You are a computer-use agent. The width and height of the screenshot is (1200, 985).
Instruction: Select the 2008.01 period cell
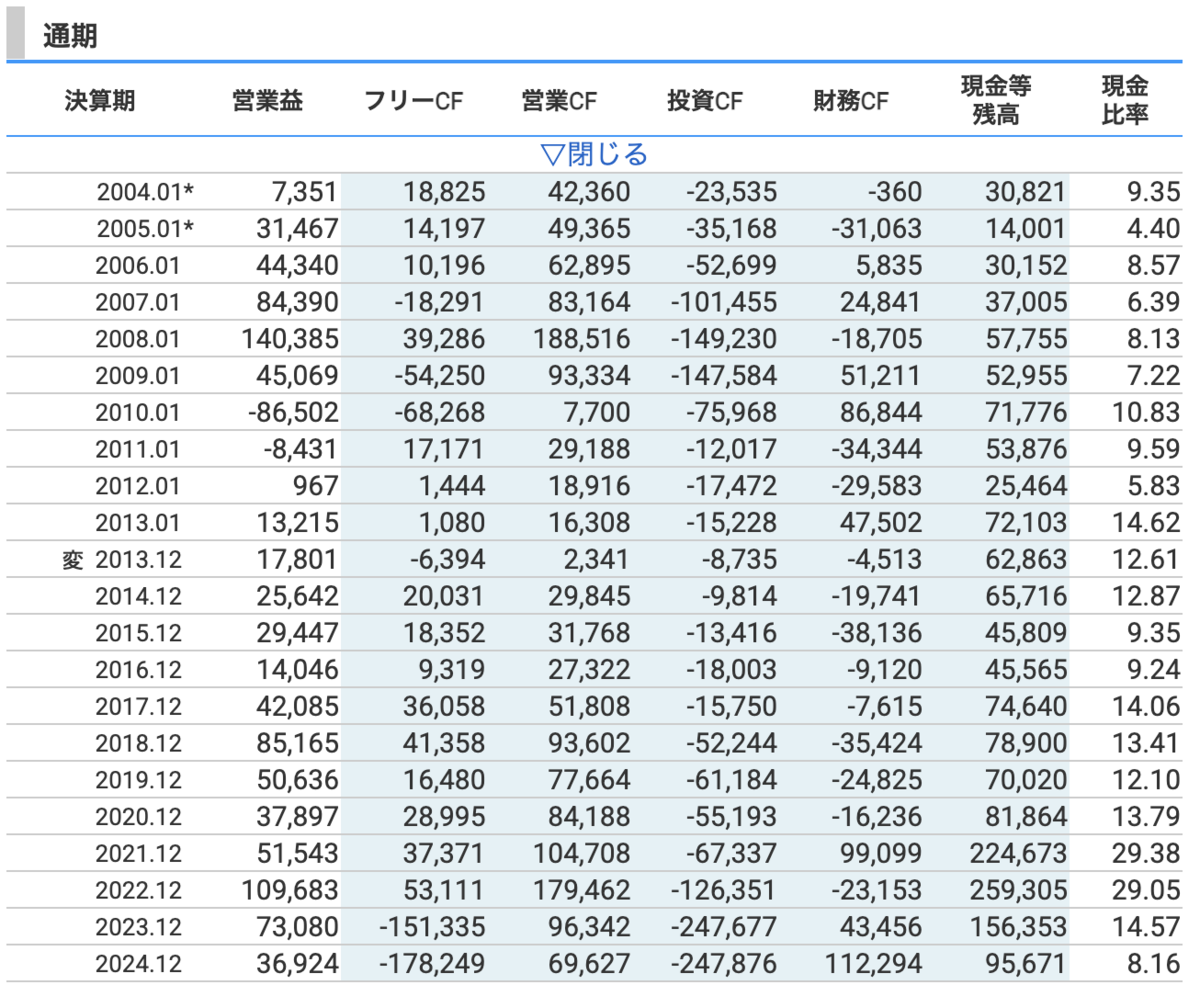coord(138,339)
